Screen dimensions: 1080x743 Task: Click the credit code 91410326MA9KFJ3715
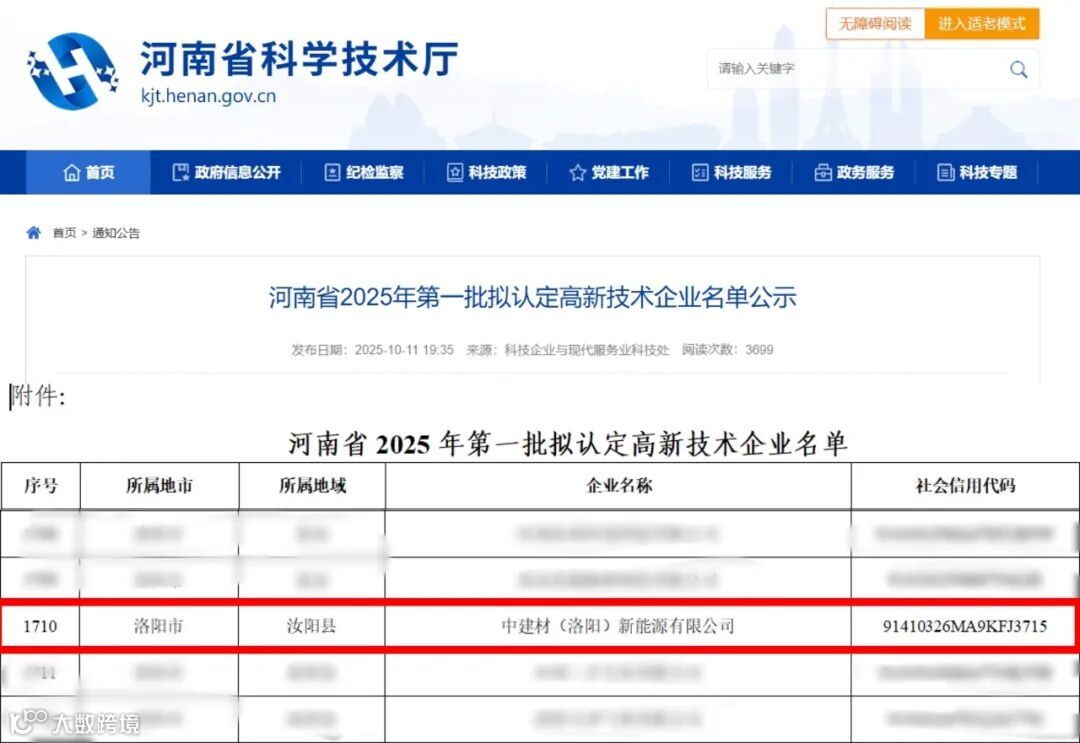coord(965,626)
